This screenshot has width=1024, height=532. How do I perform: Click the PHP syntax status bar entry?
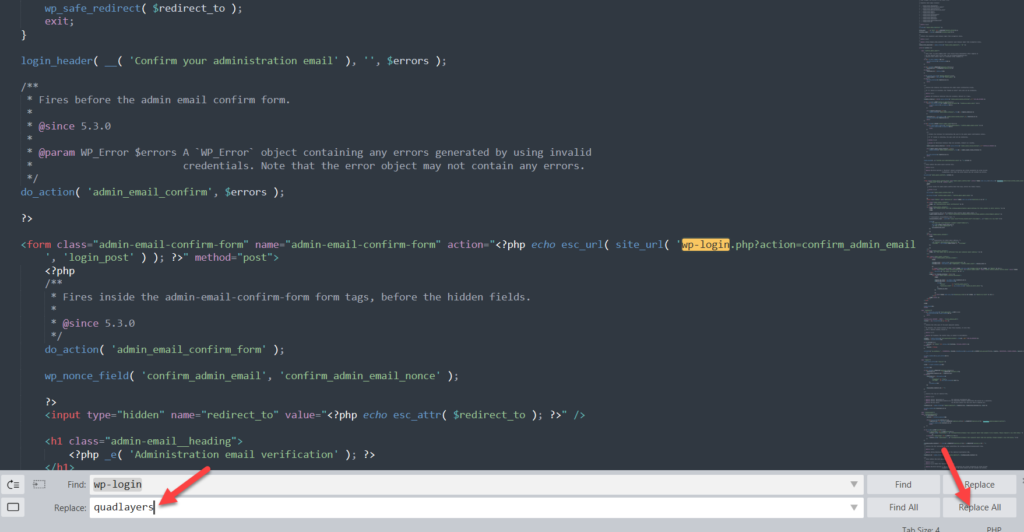(993, 529)
